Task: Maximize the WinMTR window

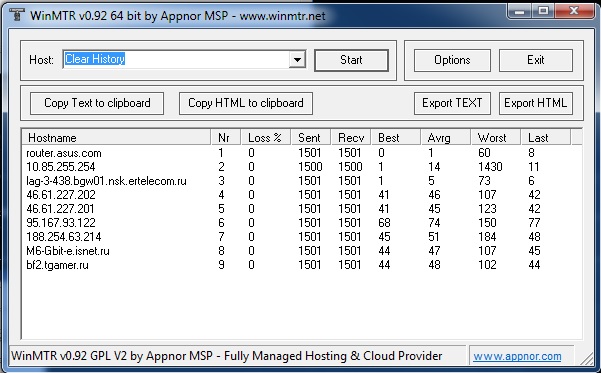Action: pos(544,11)
